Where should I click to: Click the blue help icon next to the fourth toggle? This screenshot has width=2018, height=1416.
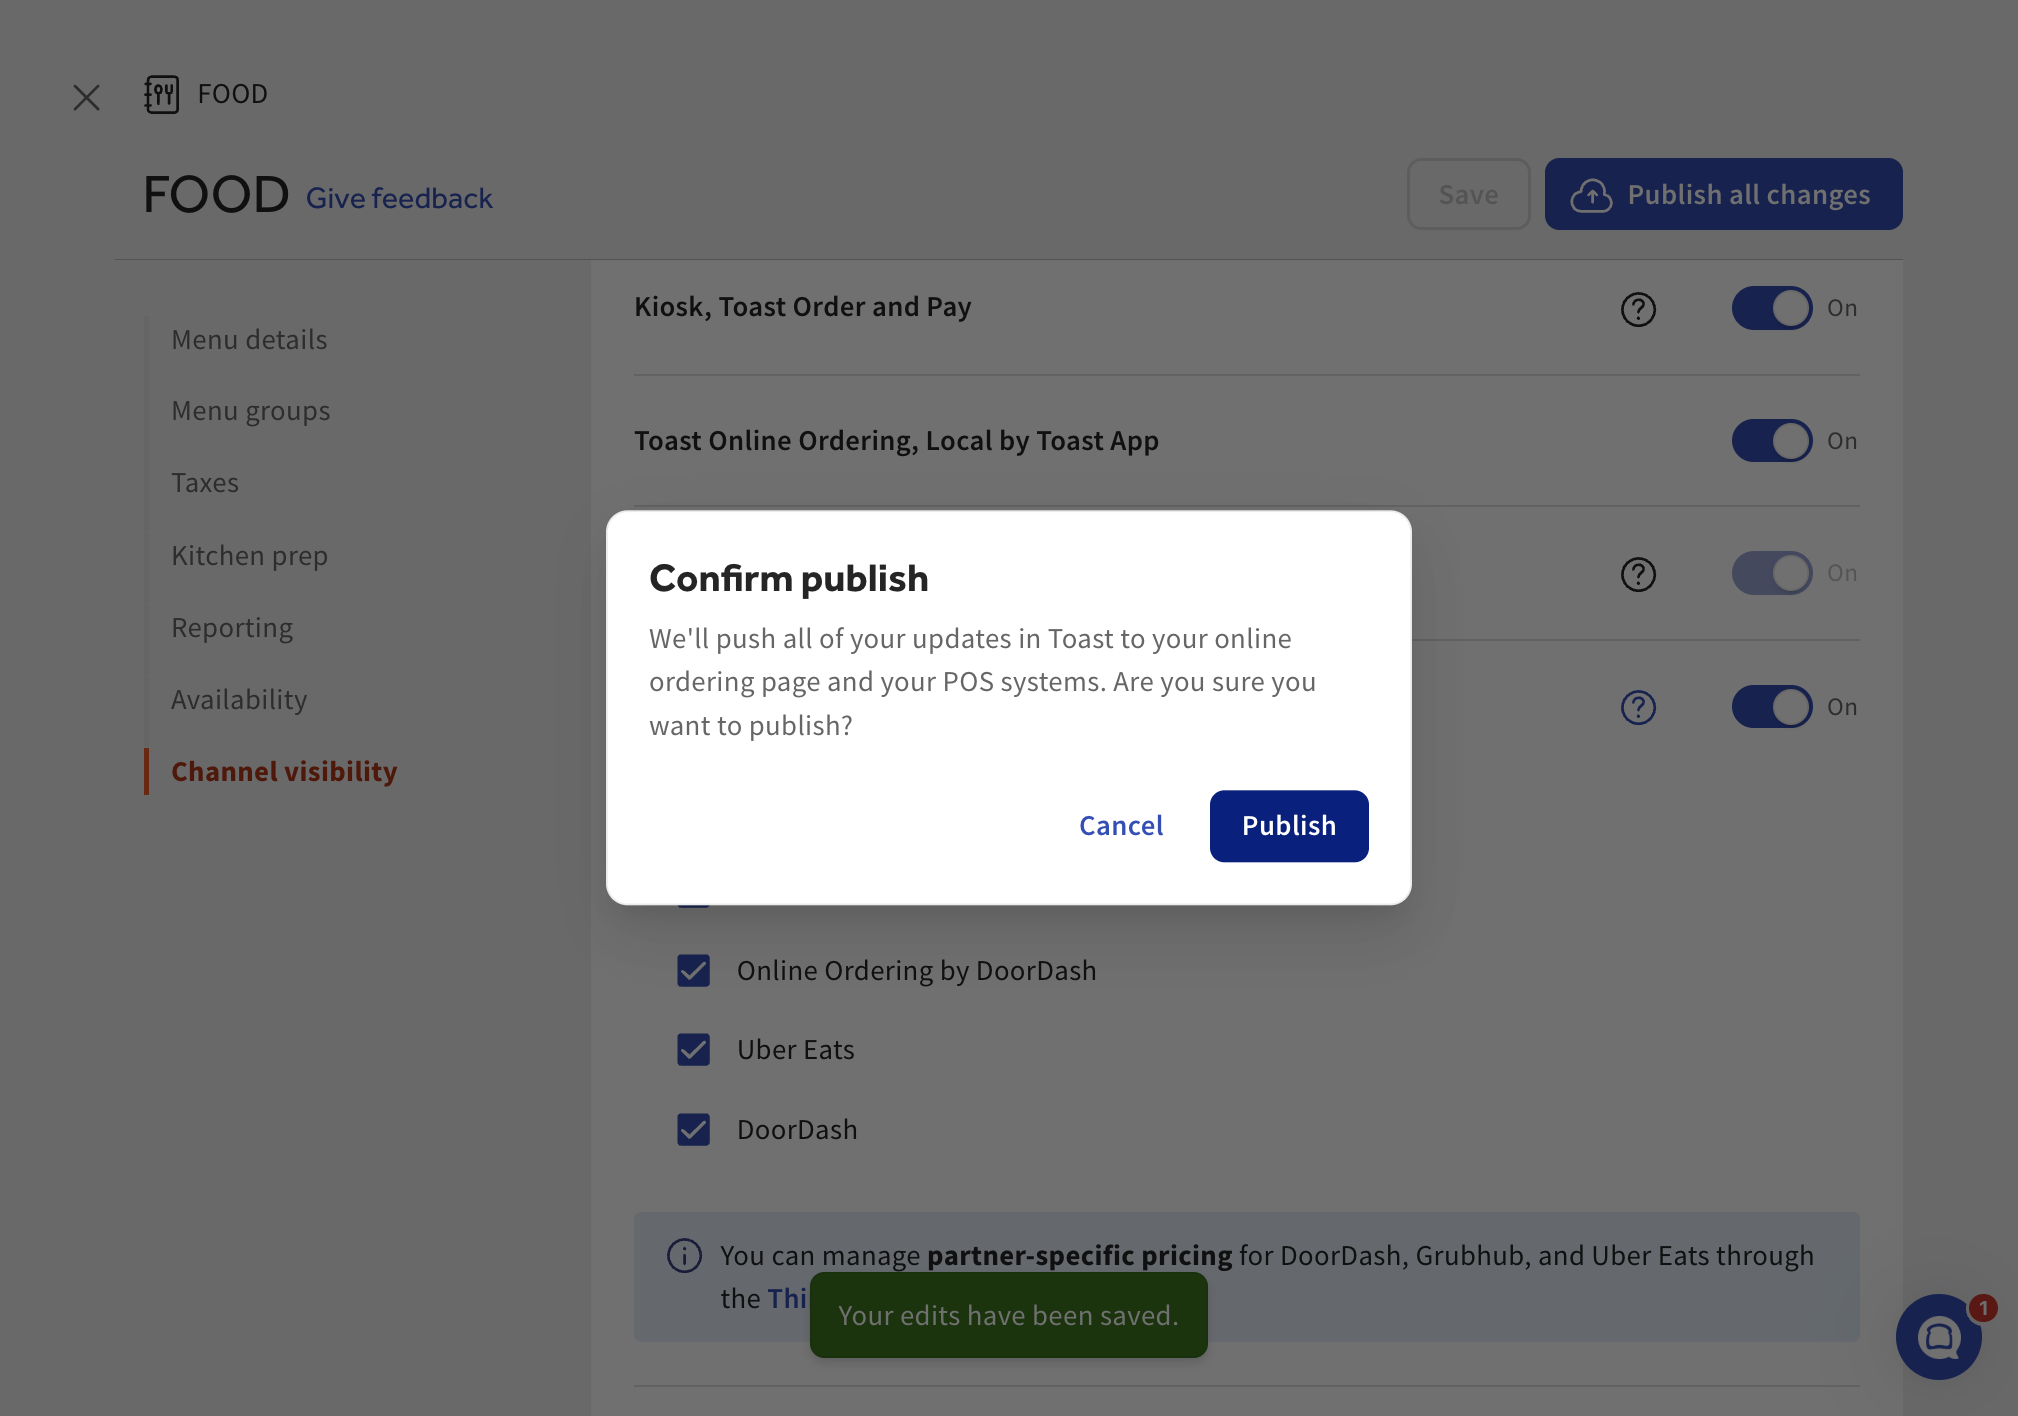[1638, 708]
